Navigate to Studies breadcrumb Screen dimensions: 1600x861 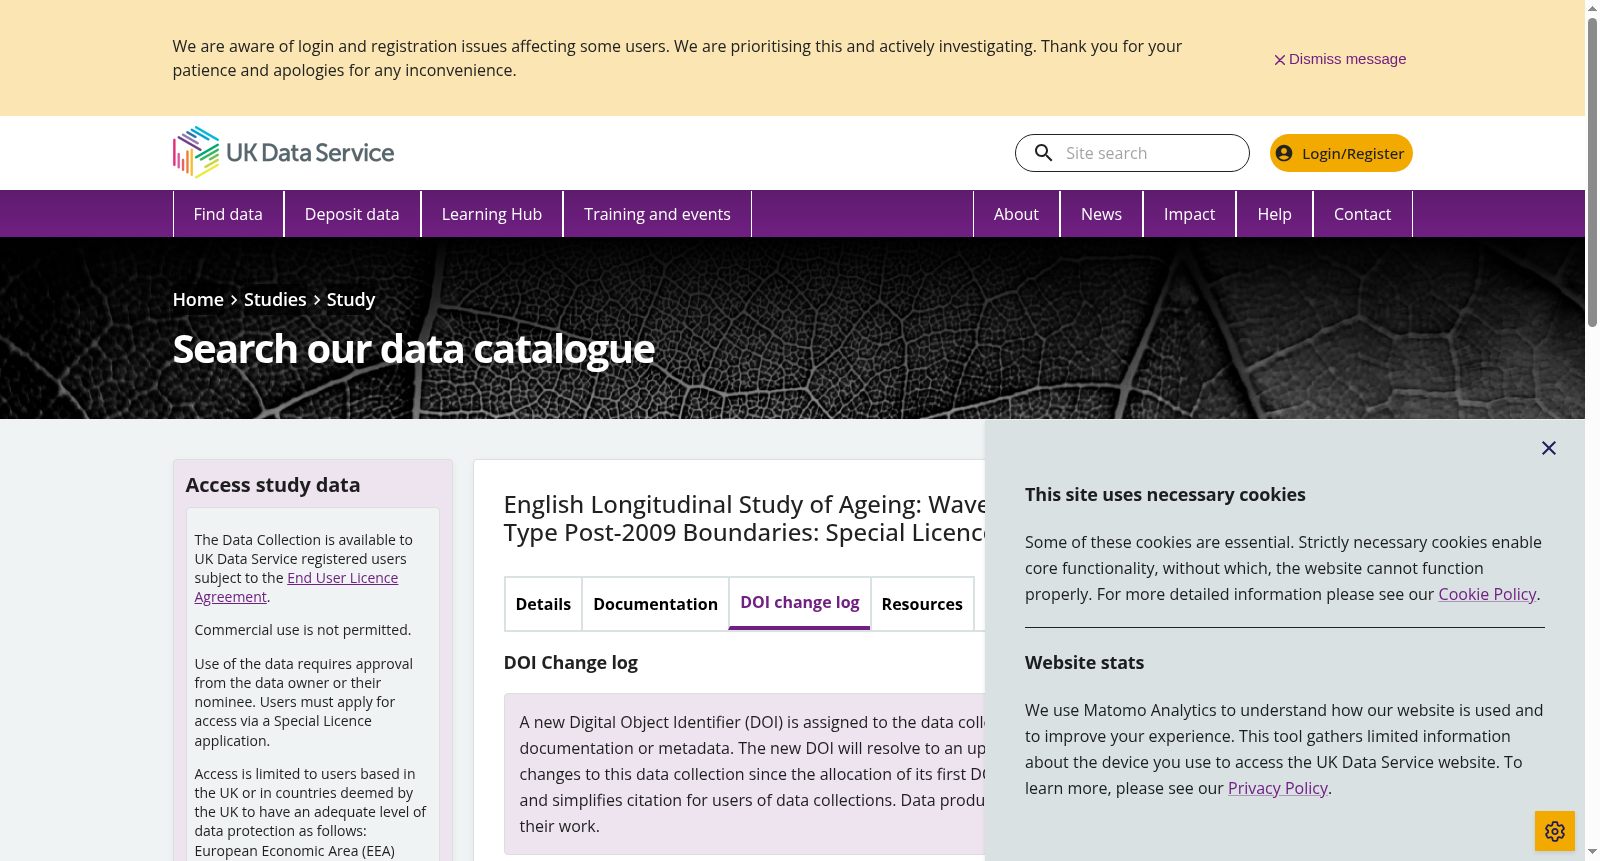(275, 300)
